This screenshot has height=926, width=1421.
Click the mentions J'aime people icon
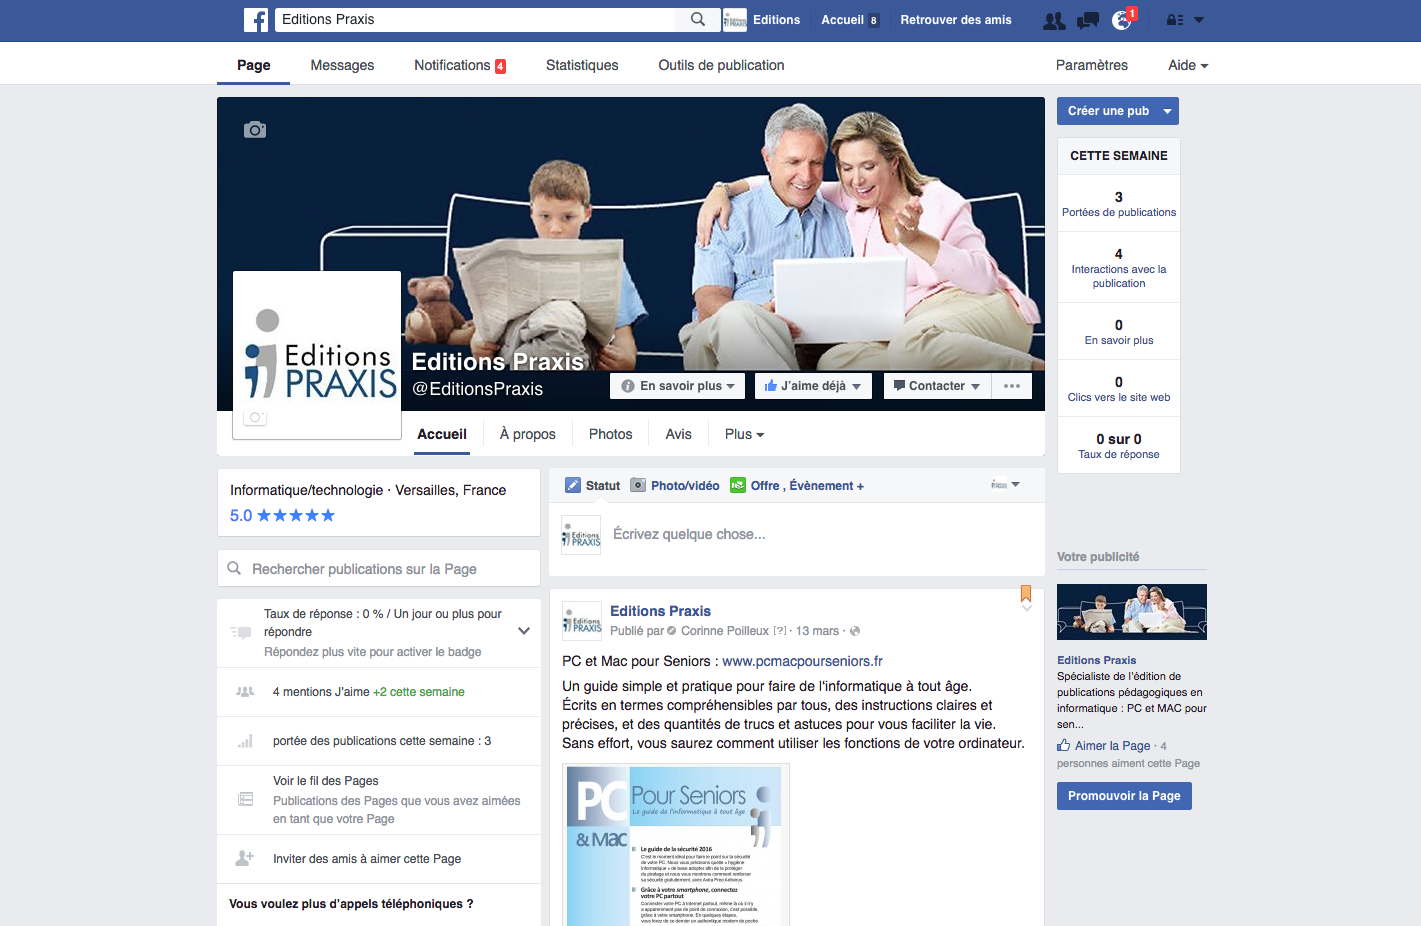coord(245,692)
